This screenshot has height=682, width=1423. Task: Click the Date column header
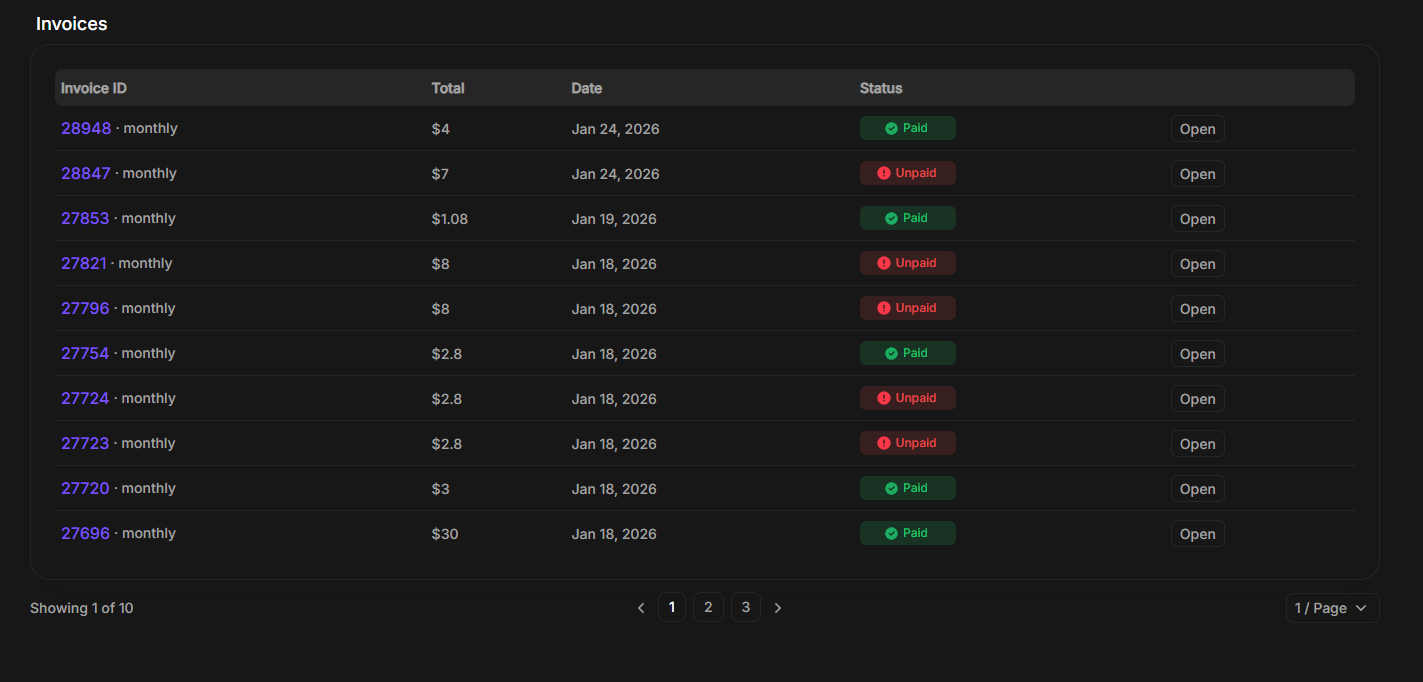586,88
